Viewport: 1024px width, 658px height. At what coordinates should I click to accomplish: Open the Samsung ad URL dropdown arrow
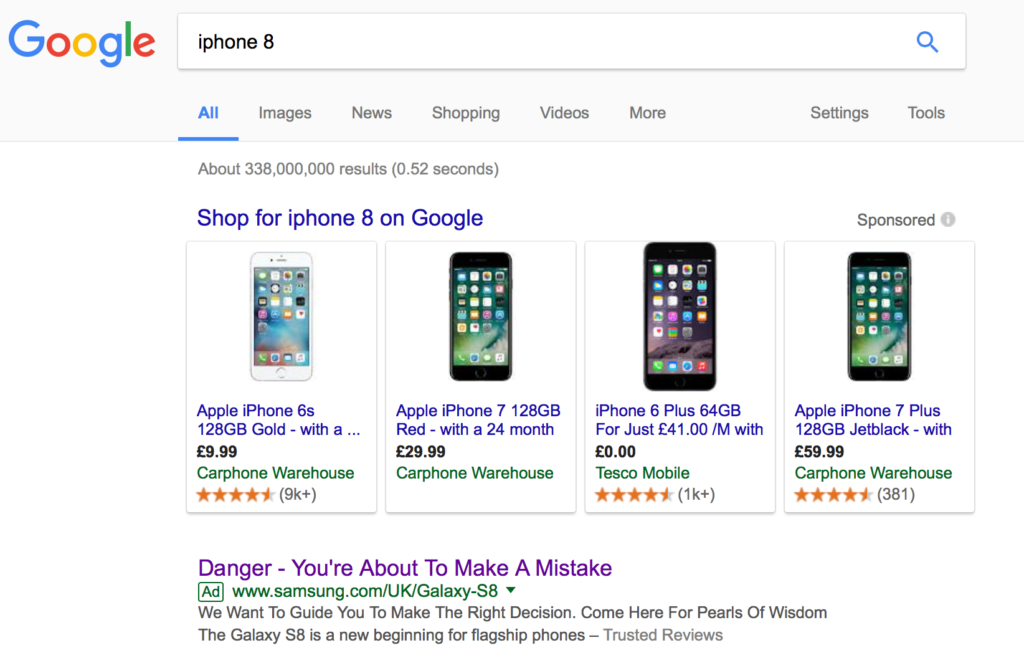point(511,590)
